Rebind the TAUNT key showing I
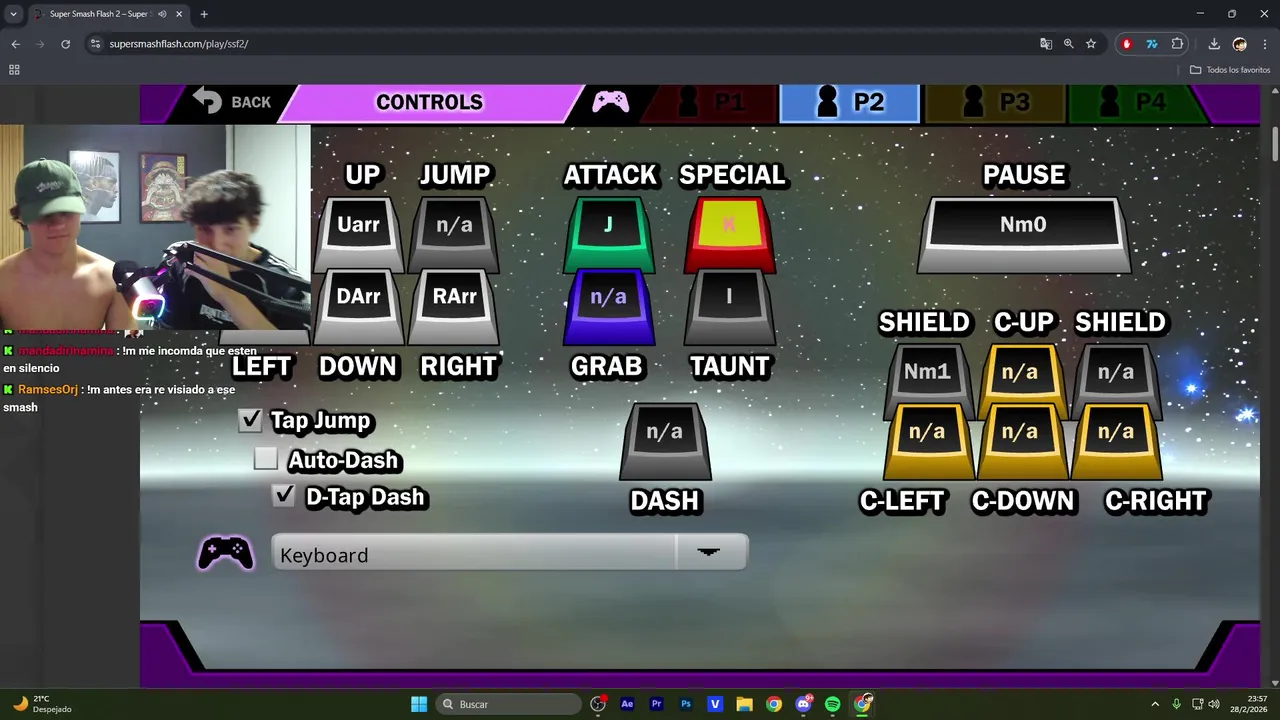This screenshot has width=1280, height=720. tap(729, 305)
